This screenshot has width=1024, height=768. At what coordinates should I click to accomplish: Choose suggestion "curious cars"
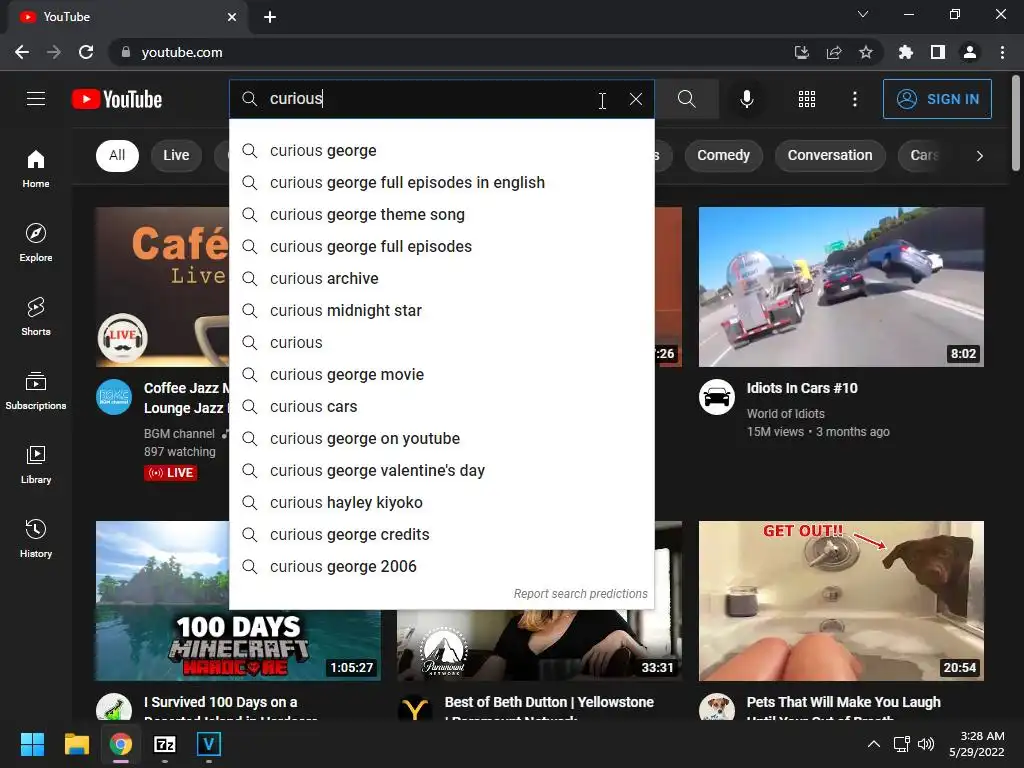pos(442,407)
